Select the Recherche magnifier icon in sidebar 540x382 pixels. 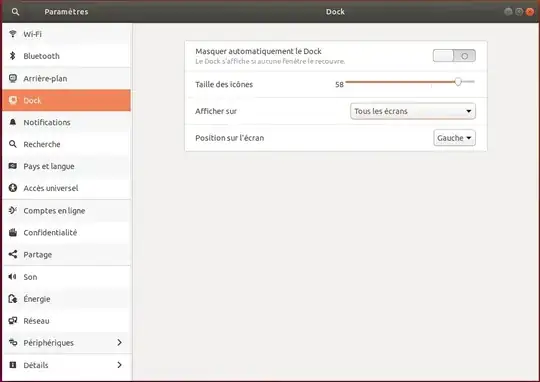click(x=13, y=144)
